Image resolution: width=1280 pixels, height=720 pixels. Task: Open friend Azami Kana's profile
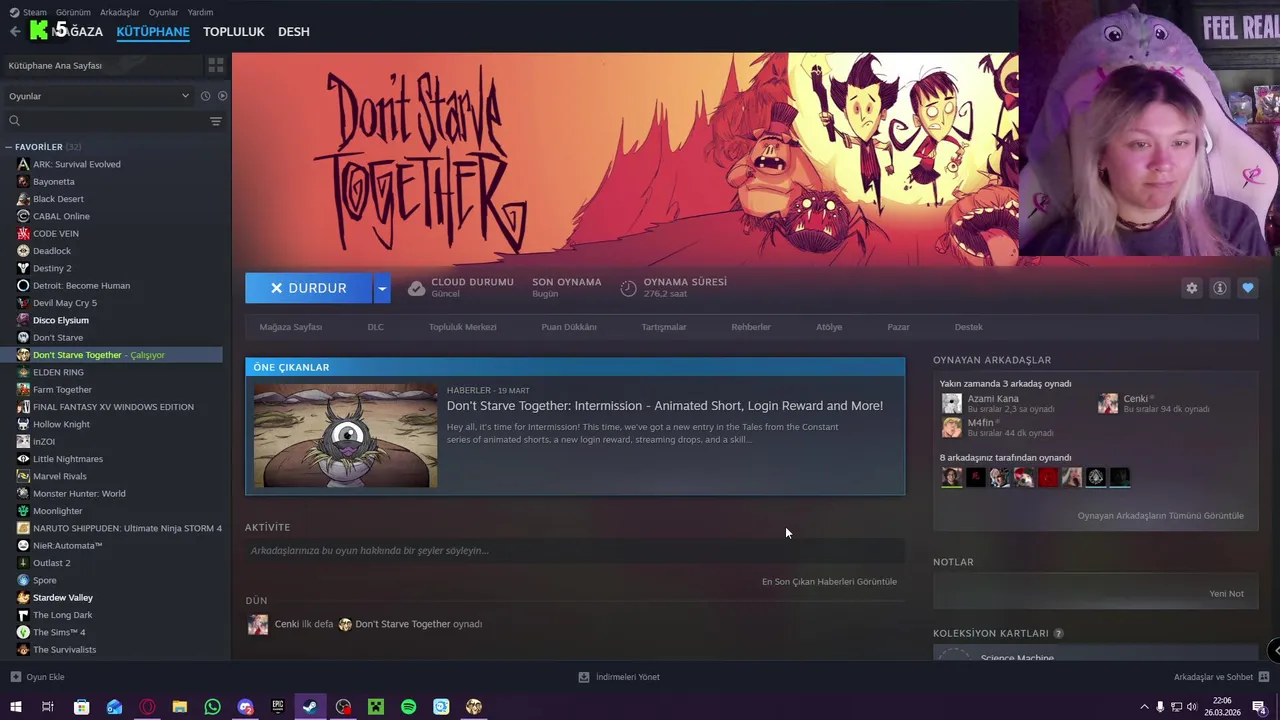[993, 398]
